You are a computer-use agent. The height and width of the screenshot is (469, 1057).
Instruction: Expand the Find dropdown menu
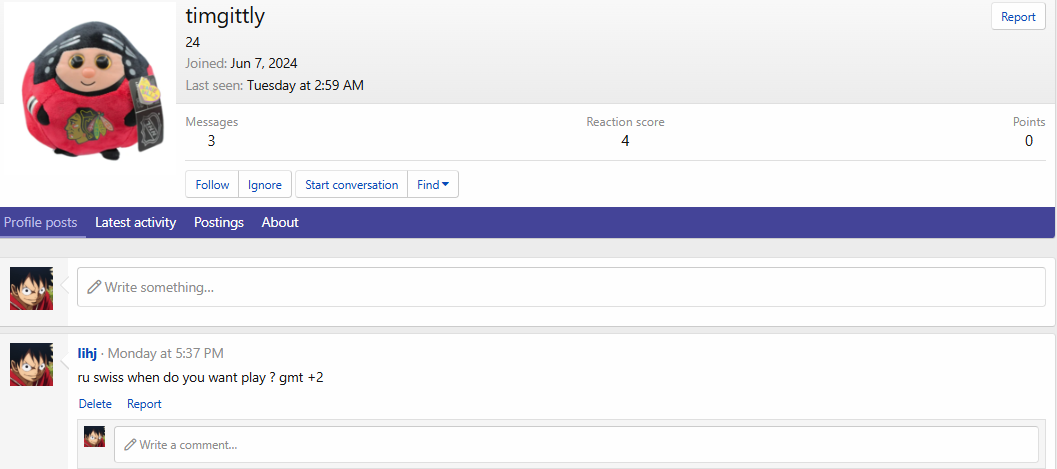coord(433,185)
